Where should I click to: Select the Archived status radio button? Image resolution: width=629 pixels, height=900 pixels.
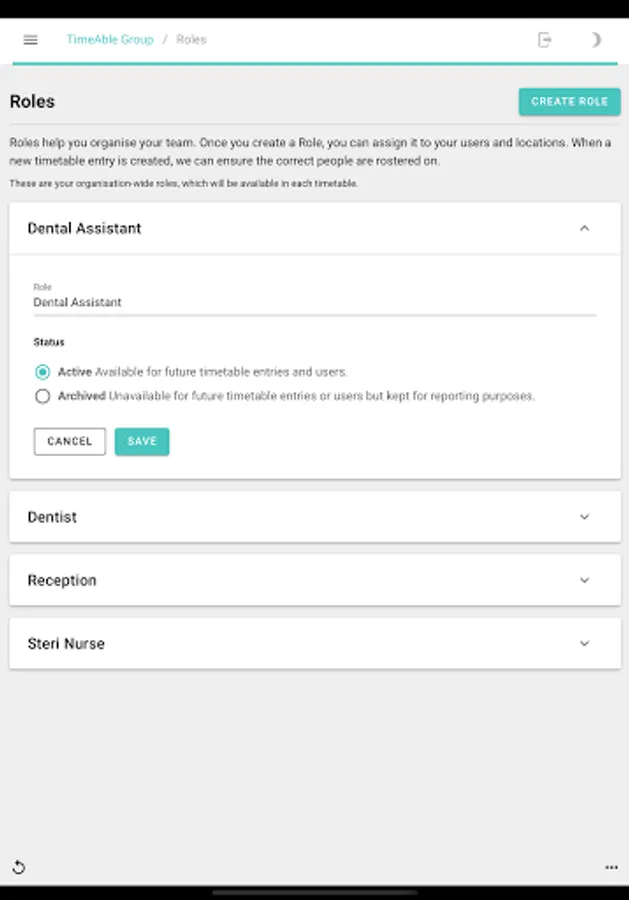click(42, 396)
